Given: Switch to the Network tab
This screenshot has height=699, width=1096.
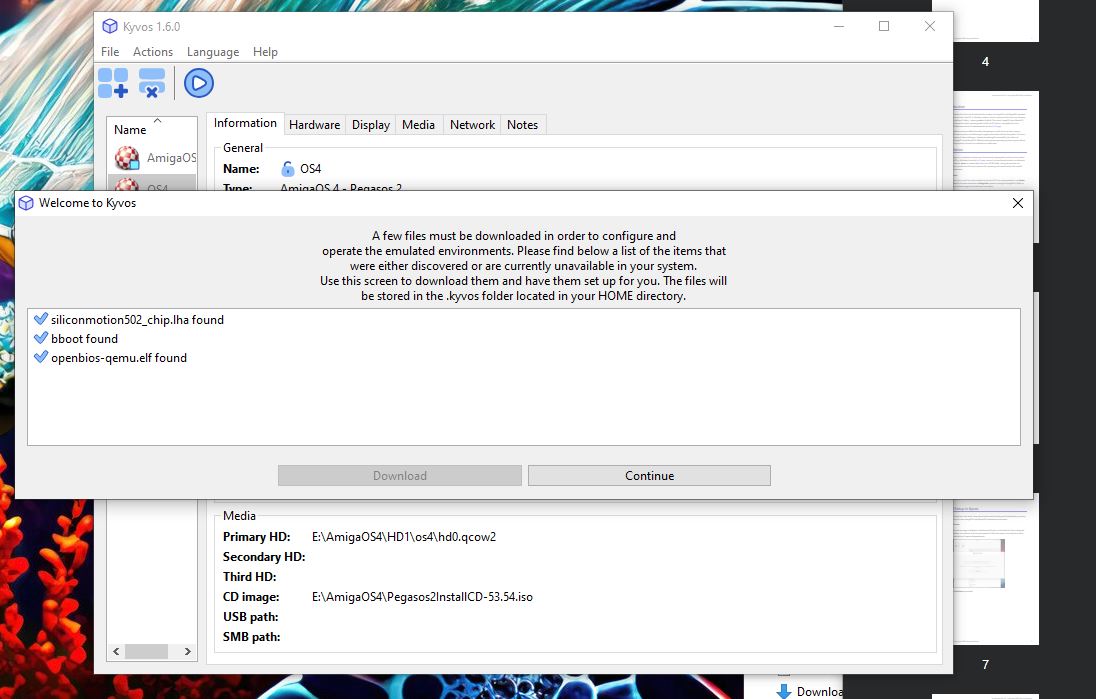Looking at the screenshot, I should (472, 125).
